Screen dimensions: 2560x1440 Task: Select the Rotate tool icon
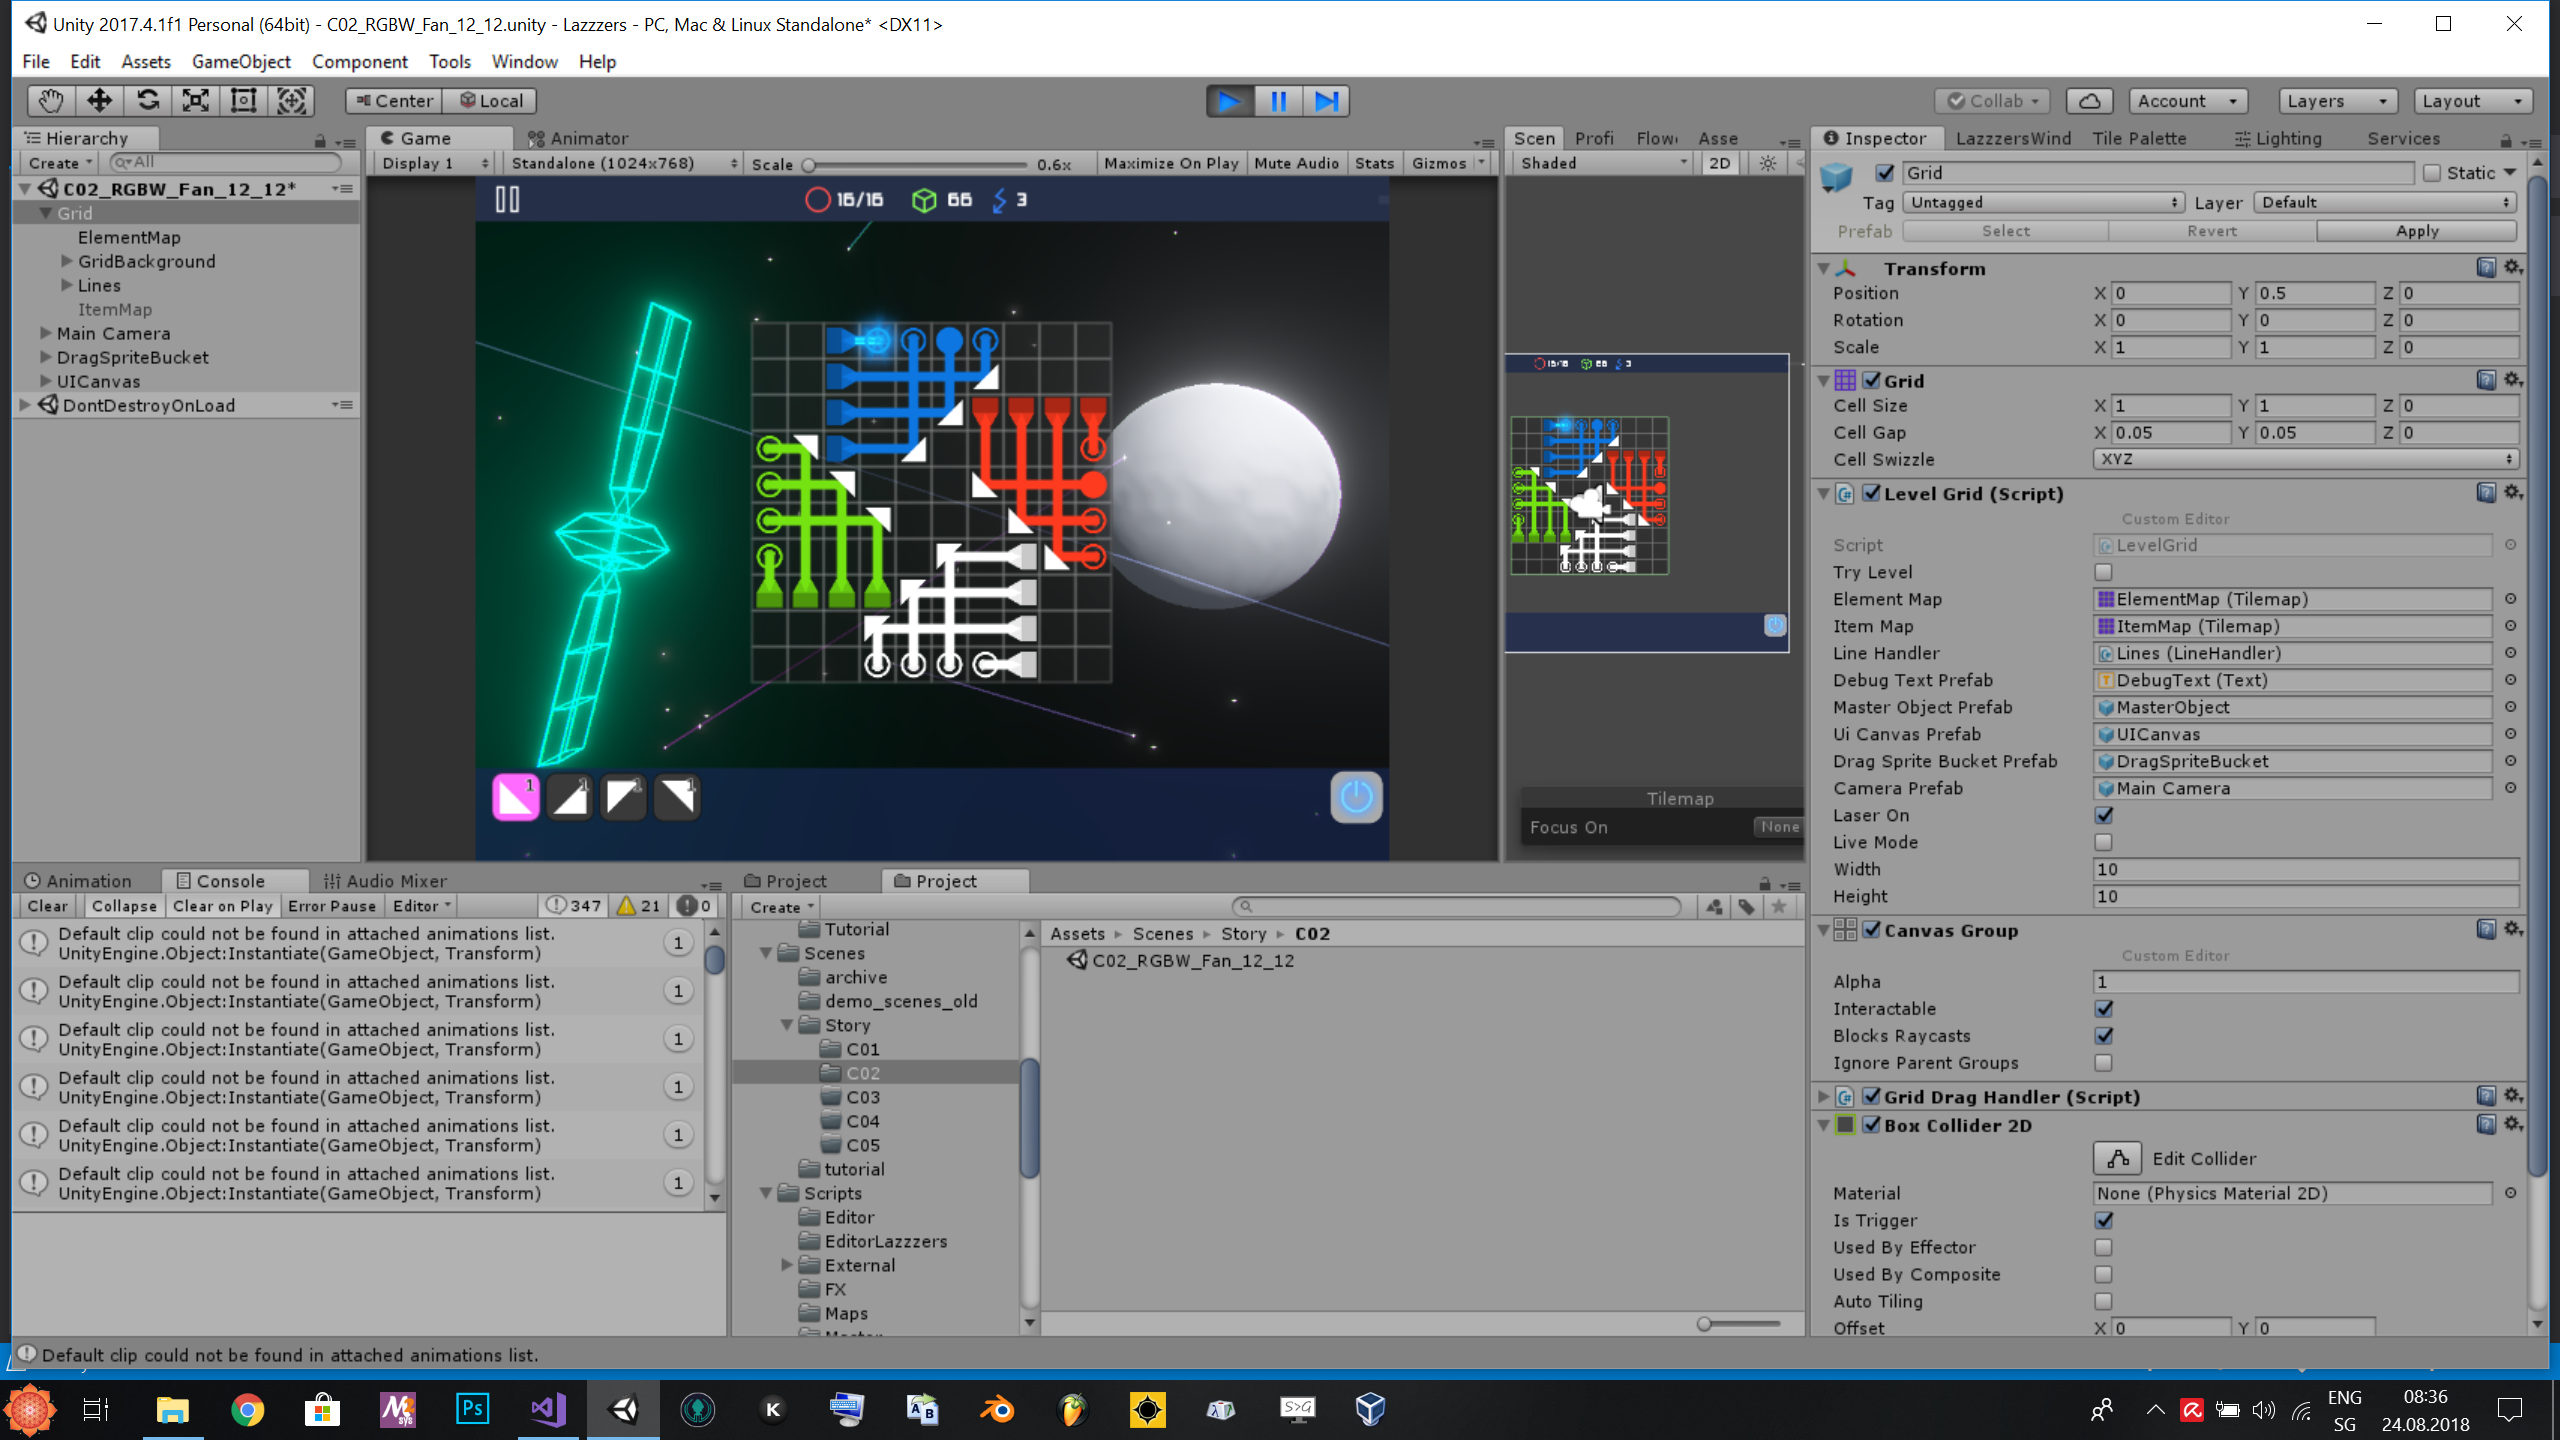pos(148,100)
